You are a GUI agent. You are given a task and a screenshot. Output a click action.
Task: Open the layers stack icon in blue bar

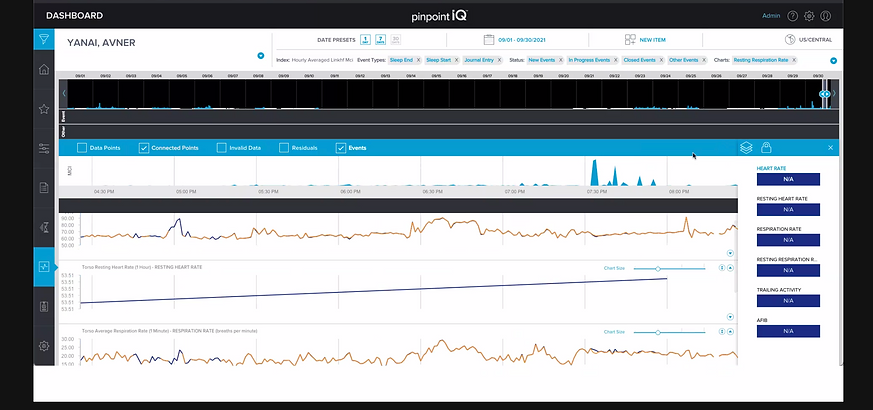(746, 148)
